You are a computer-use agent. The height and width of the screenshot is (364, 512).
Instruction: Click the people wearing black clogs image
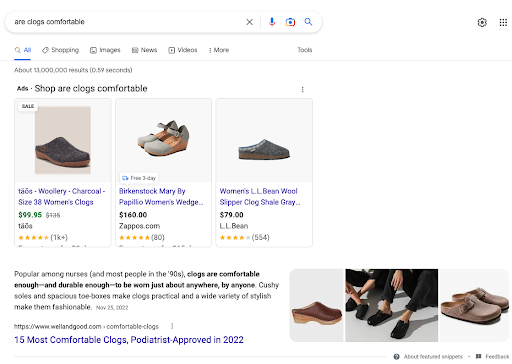click(x=391, y=305)
